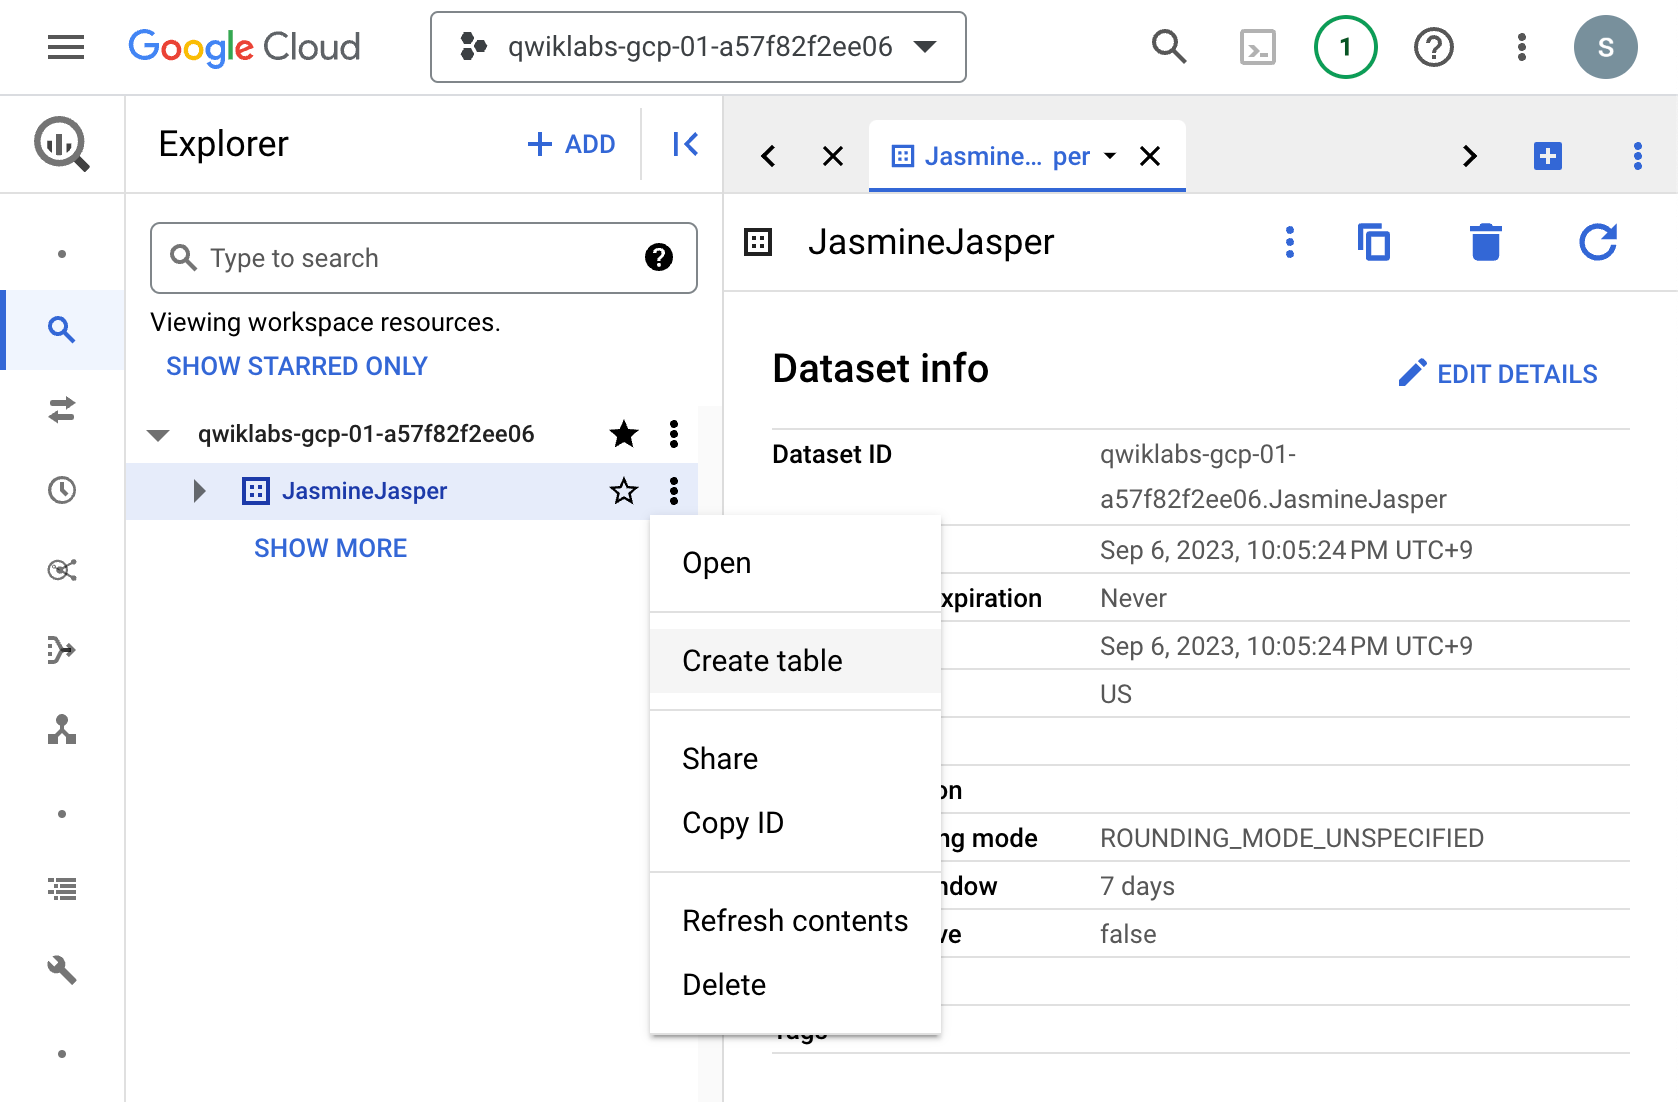1678x1102 pixels.
Task: Choose Refresh contents from context menu
Action: click(795, 921)
